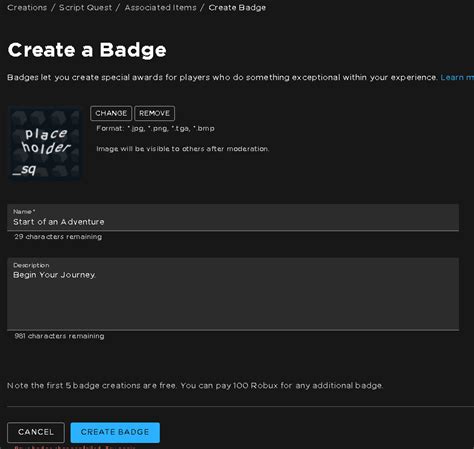Open the Learn more link

pyautogui.click(x=457, y=77)
